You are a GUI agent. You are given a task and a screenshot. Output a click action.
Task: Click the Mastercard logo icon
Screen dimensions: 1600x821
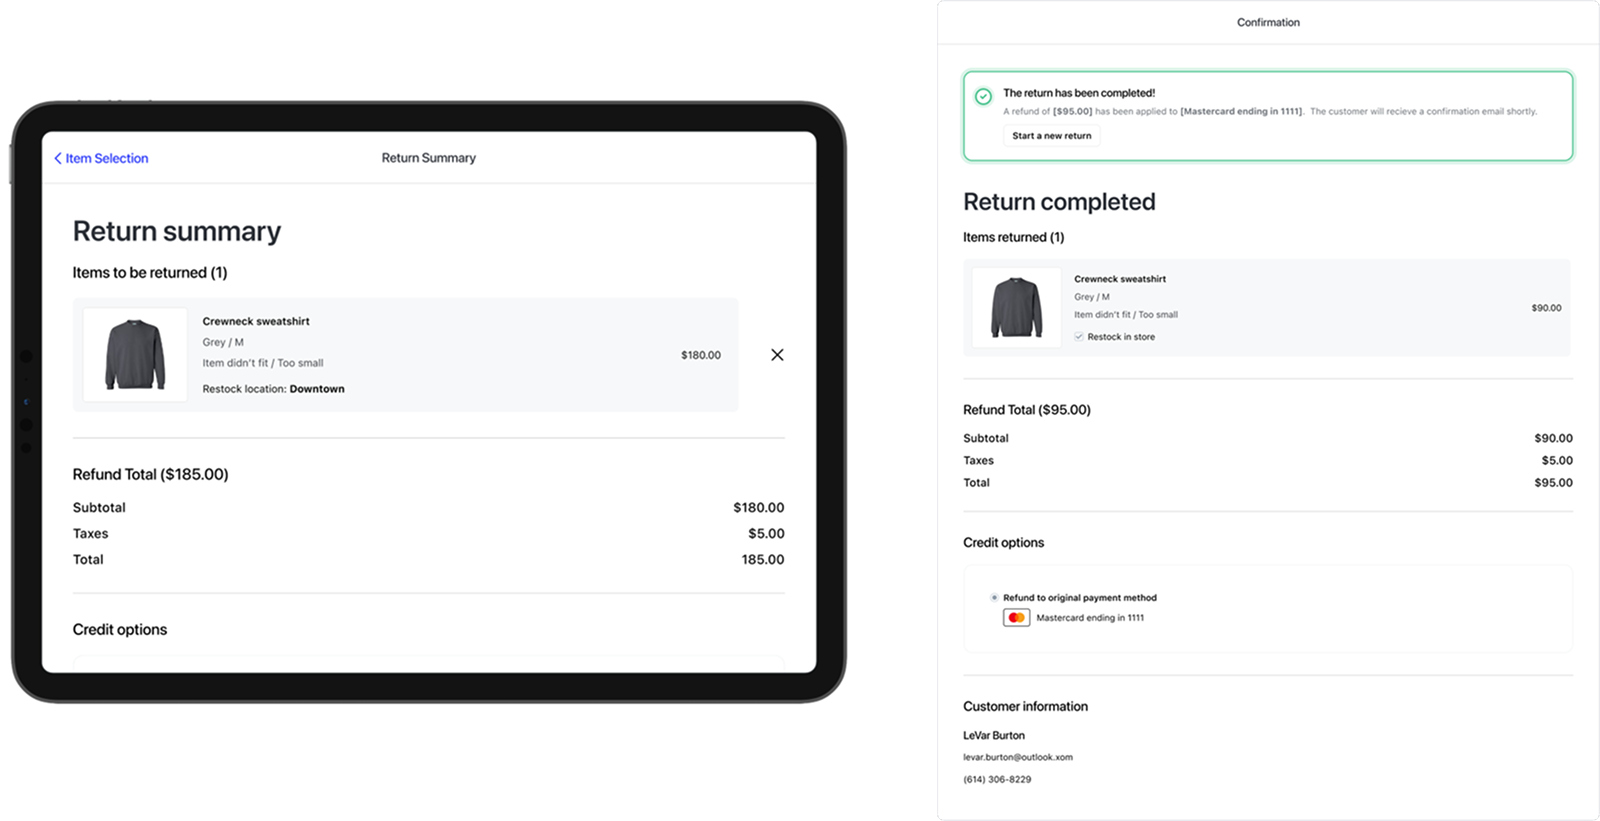(1016, 618)
